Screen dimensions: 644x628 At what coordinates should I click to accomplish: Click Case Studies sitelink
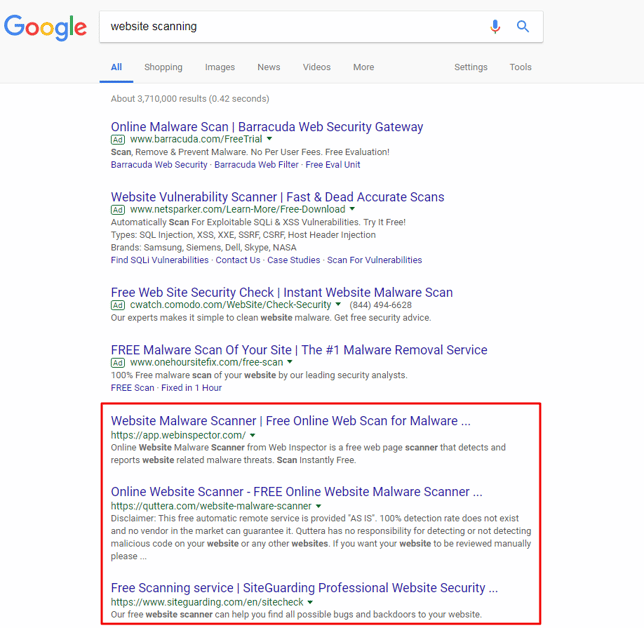pos(294,260)
